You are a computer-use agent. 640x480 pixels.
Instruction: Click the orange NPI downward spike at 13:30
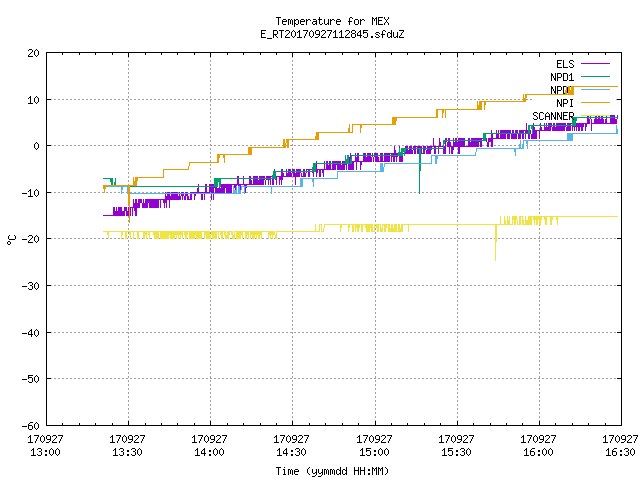point(129,204)
